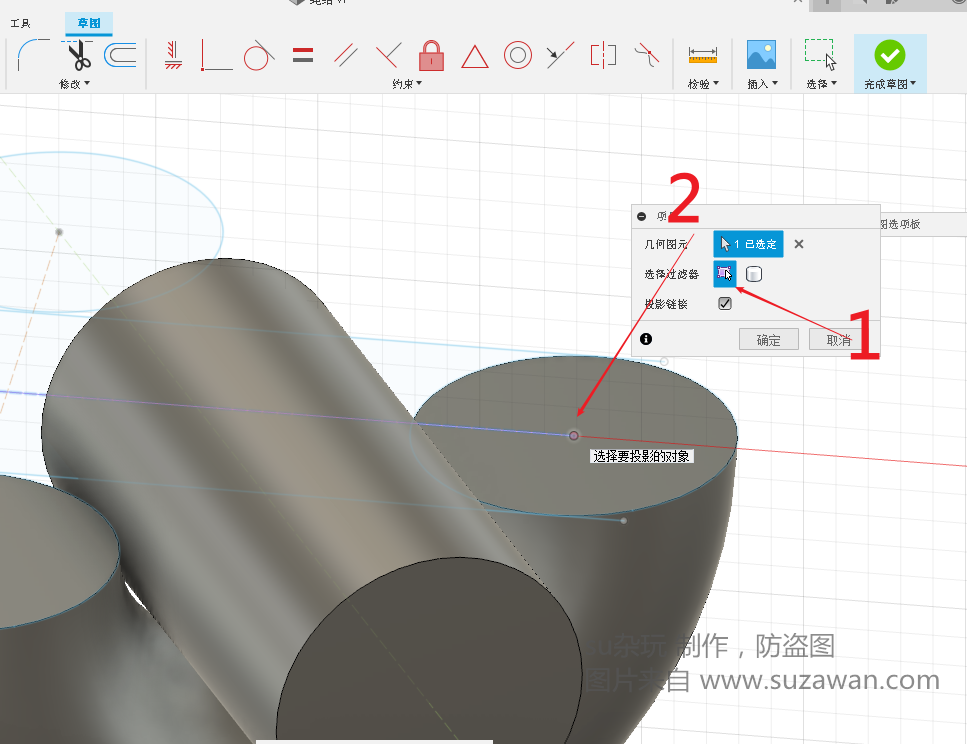Select the Curvature constraint
This screenshot has width=967, height=744.
pyautogui.click(x=646, y=54)
